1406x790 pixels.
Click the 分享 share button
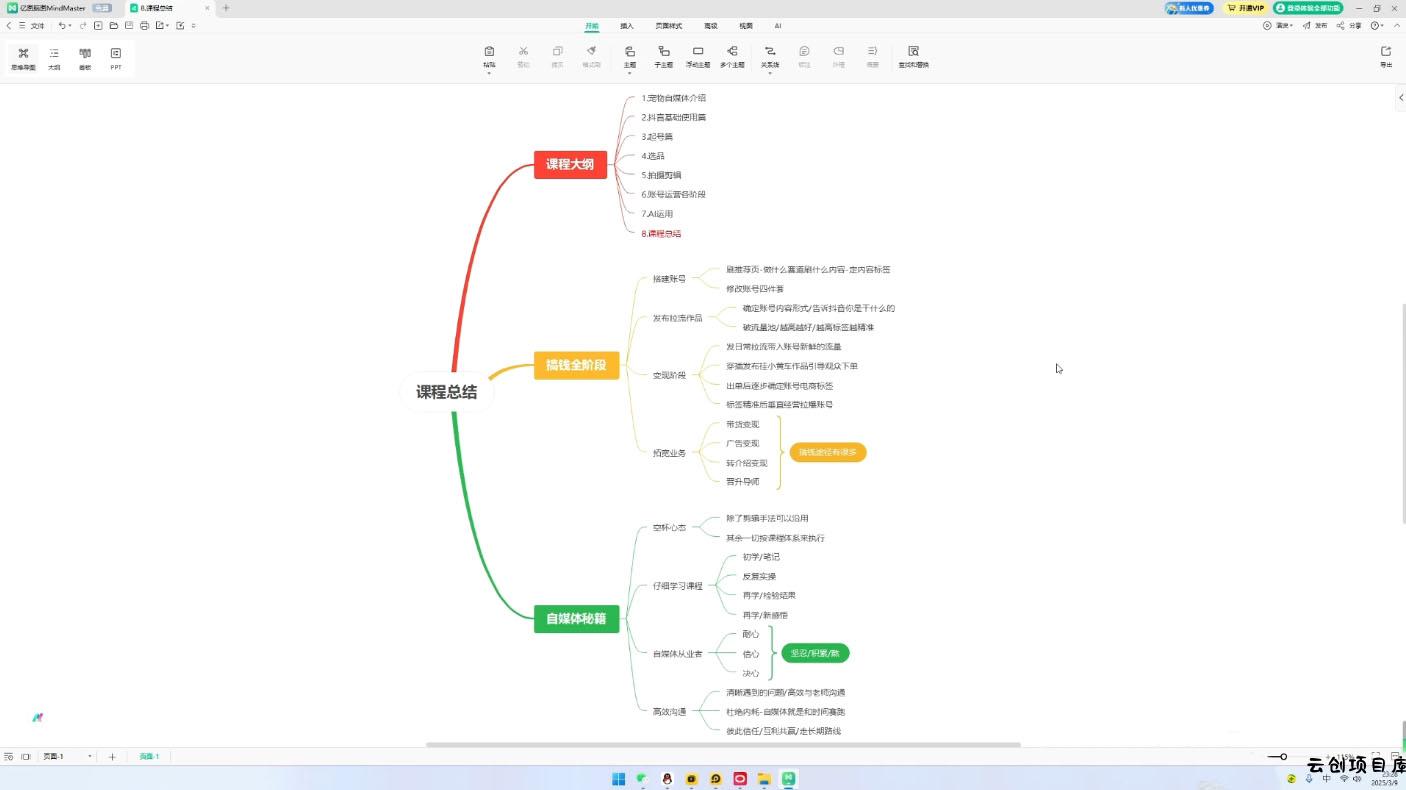[x=1350, y=25]
